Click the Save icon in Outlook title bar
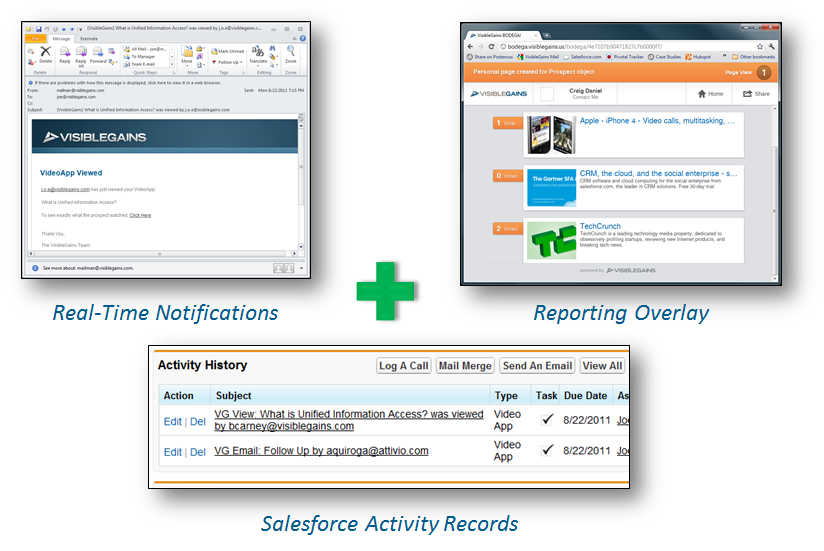The width and height of the screenshot is (824, 551). pos(38,29)
